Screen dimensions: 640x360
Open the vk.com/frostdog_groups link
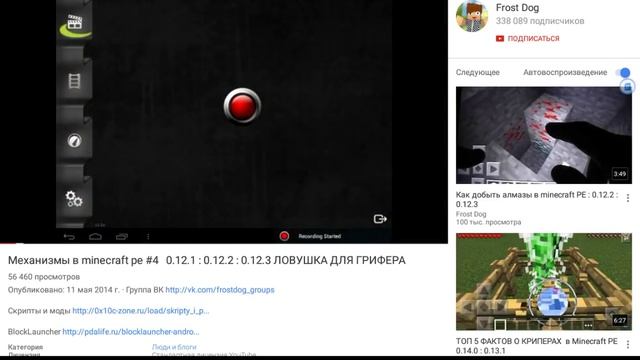tap(220, 290)
